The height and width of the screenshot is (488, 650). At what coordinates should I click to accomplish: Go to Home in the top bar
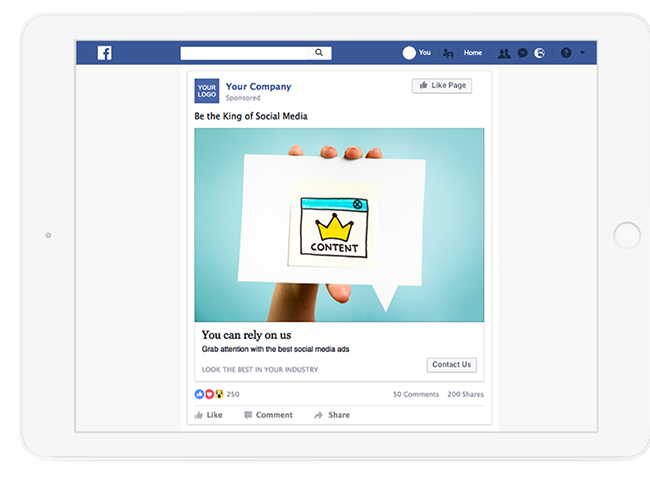point(473,53)
